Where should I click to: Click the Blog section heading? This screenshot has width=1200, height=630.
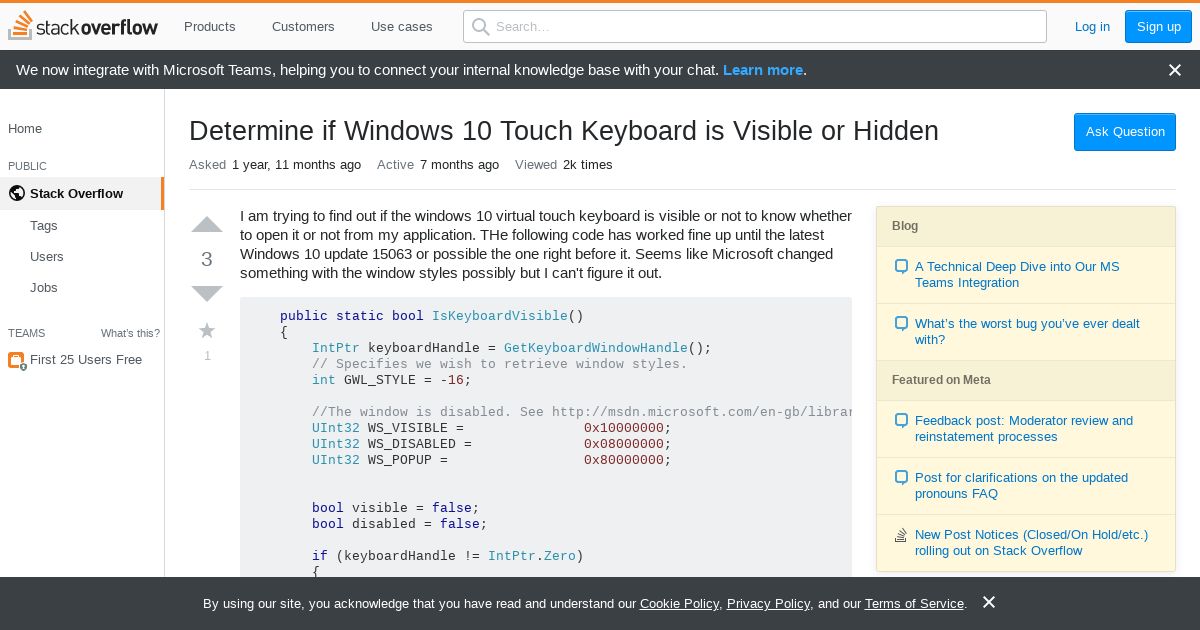(x=905, y=226)
